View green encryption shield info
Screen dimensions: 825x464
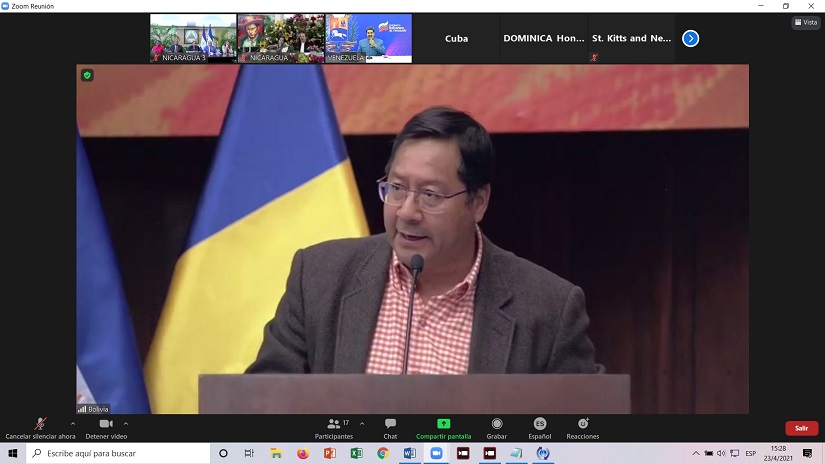tap(87, 75)
